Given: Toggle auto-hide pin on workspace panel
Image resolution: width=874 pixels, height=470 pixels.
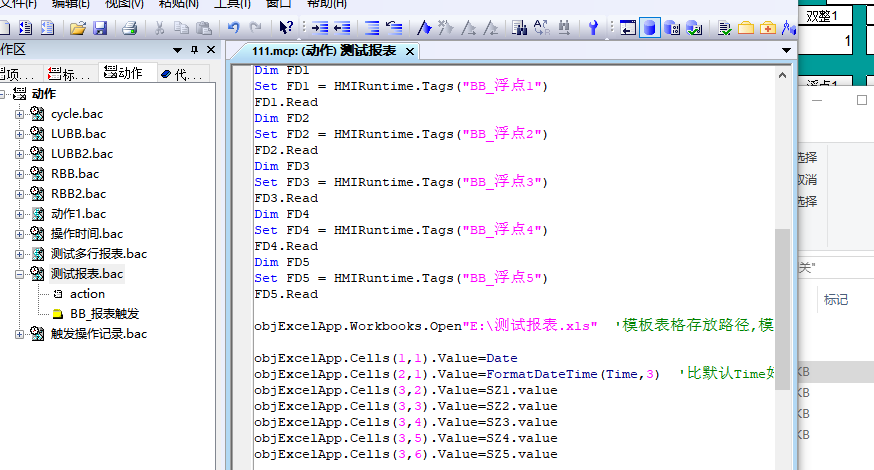Looking at the screenshot, I should click(x=193, y=49).
